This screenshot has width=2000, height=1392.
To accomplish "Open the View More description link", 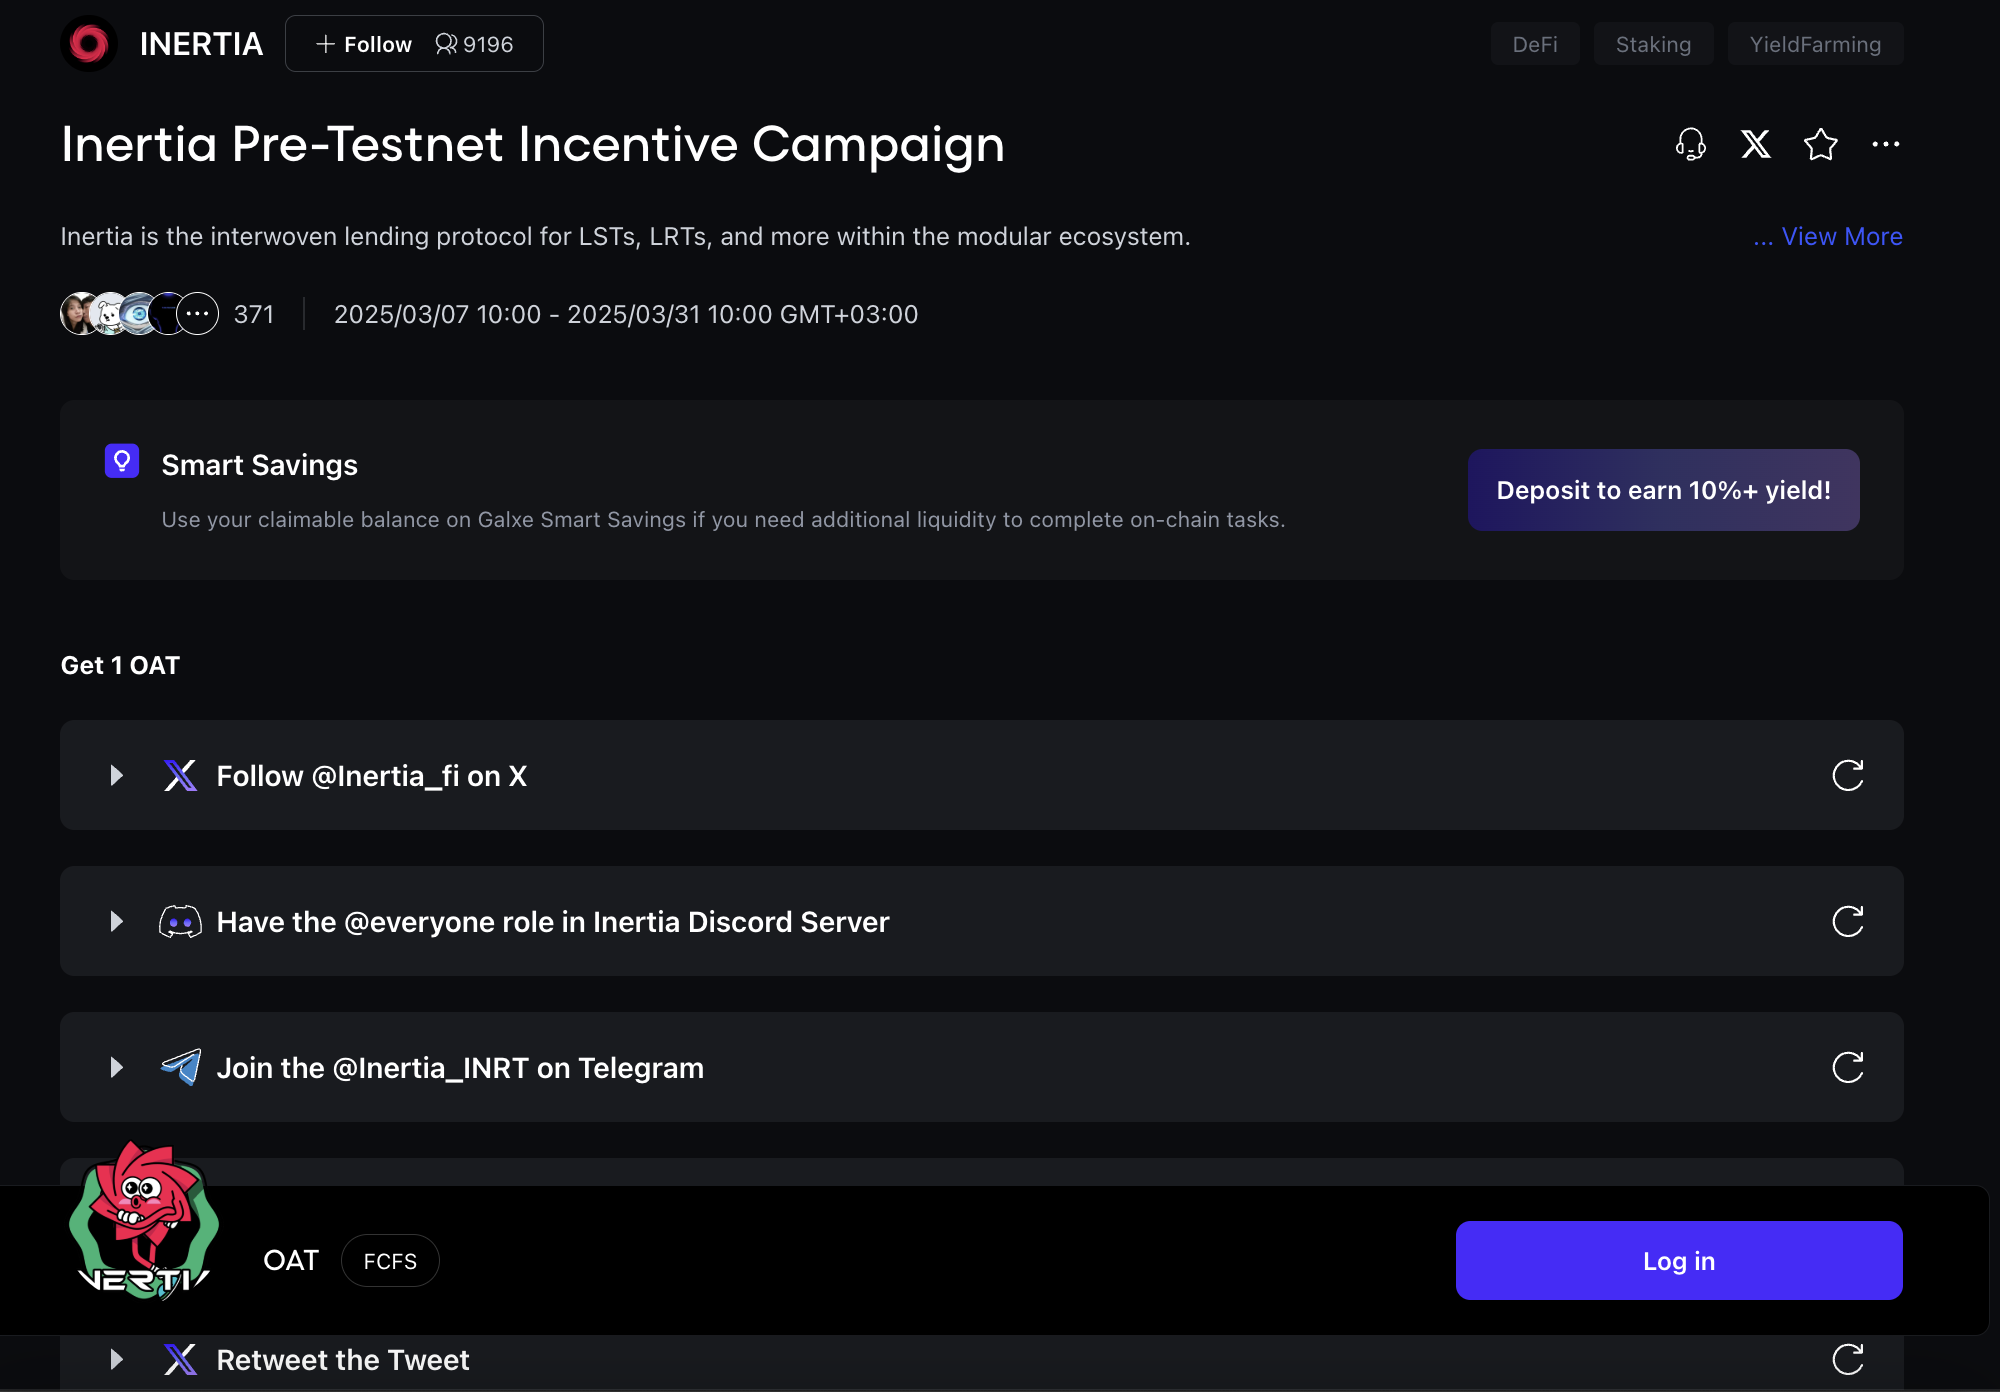I will click(1840, 237).
